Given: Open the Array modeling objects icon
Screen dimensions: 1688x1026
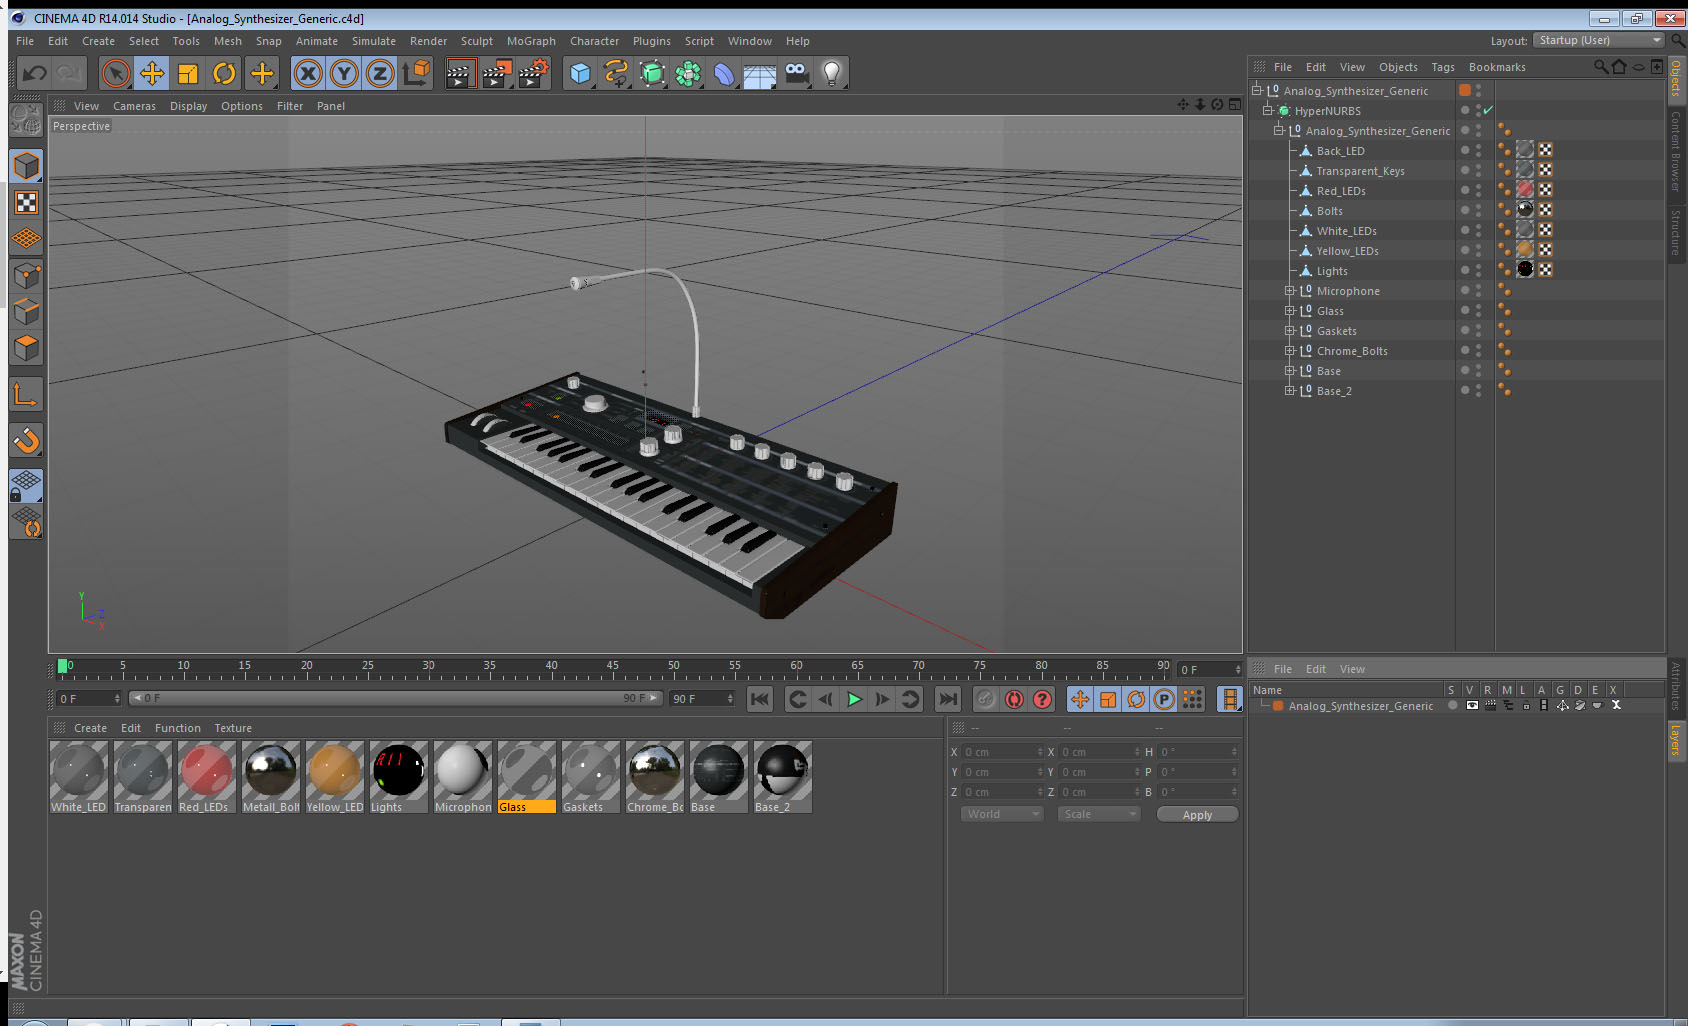Looking at the screenshot, I should (x=688, y=73).
